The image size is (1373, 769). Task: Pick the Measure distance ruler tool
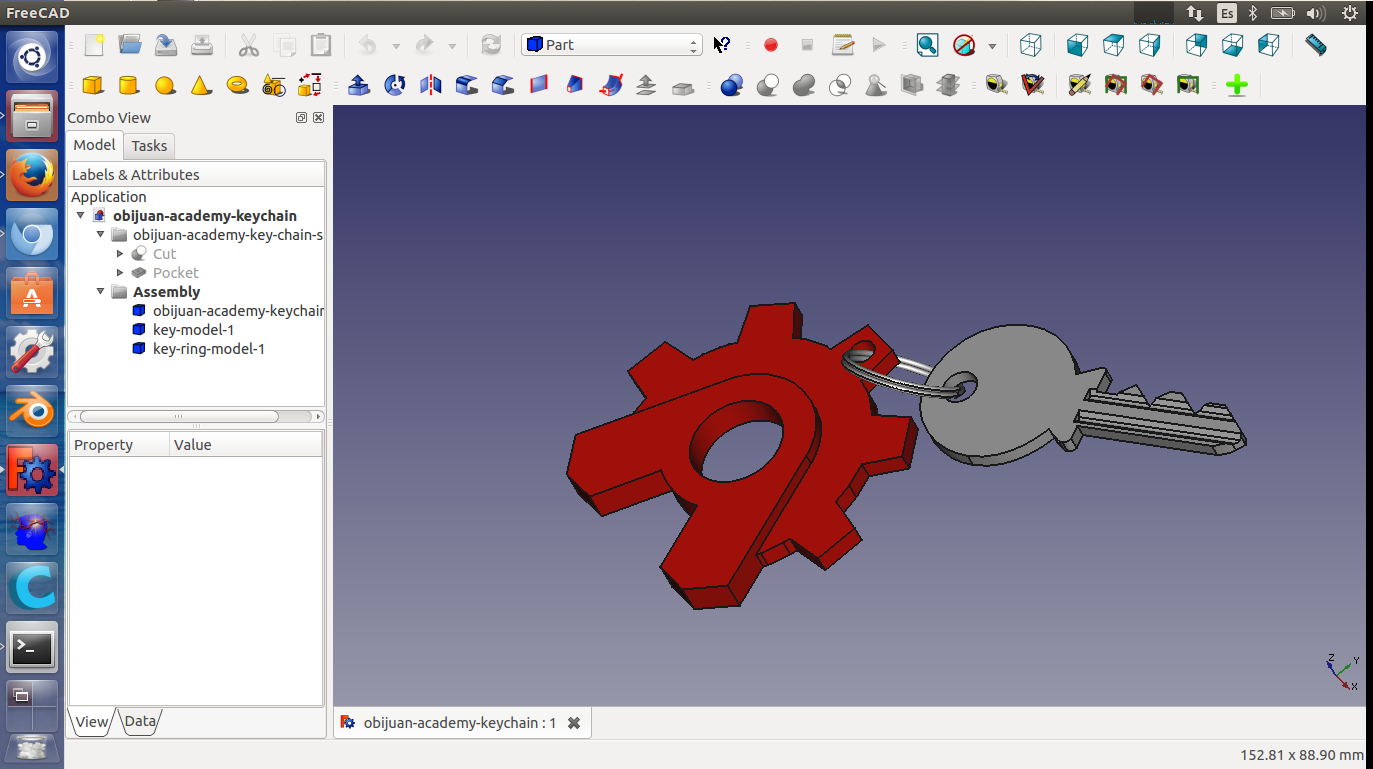[x=1316, y=45]
